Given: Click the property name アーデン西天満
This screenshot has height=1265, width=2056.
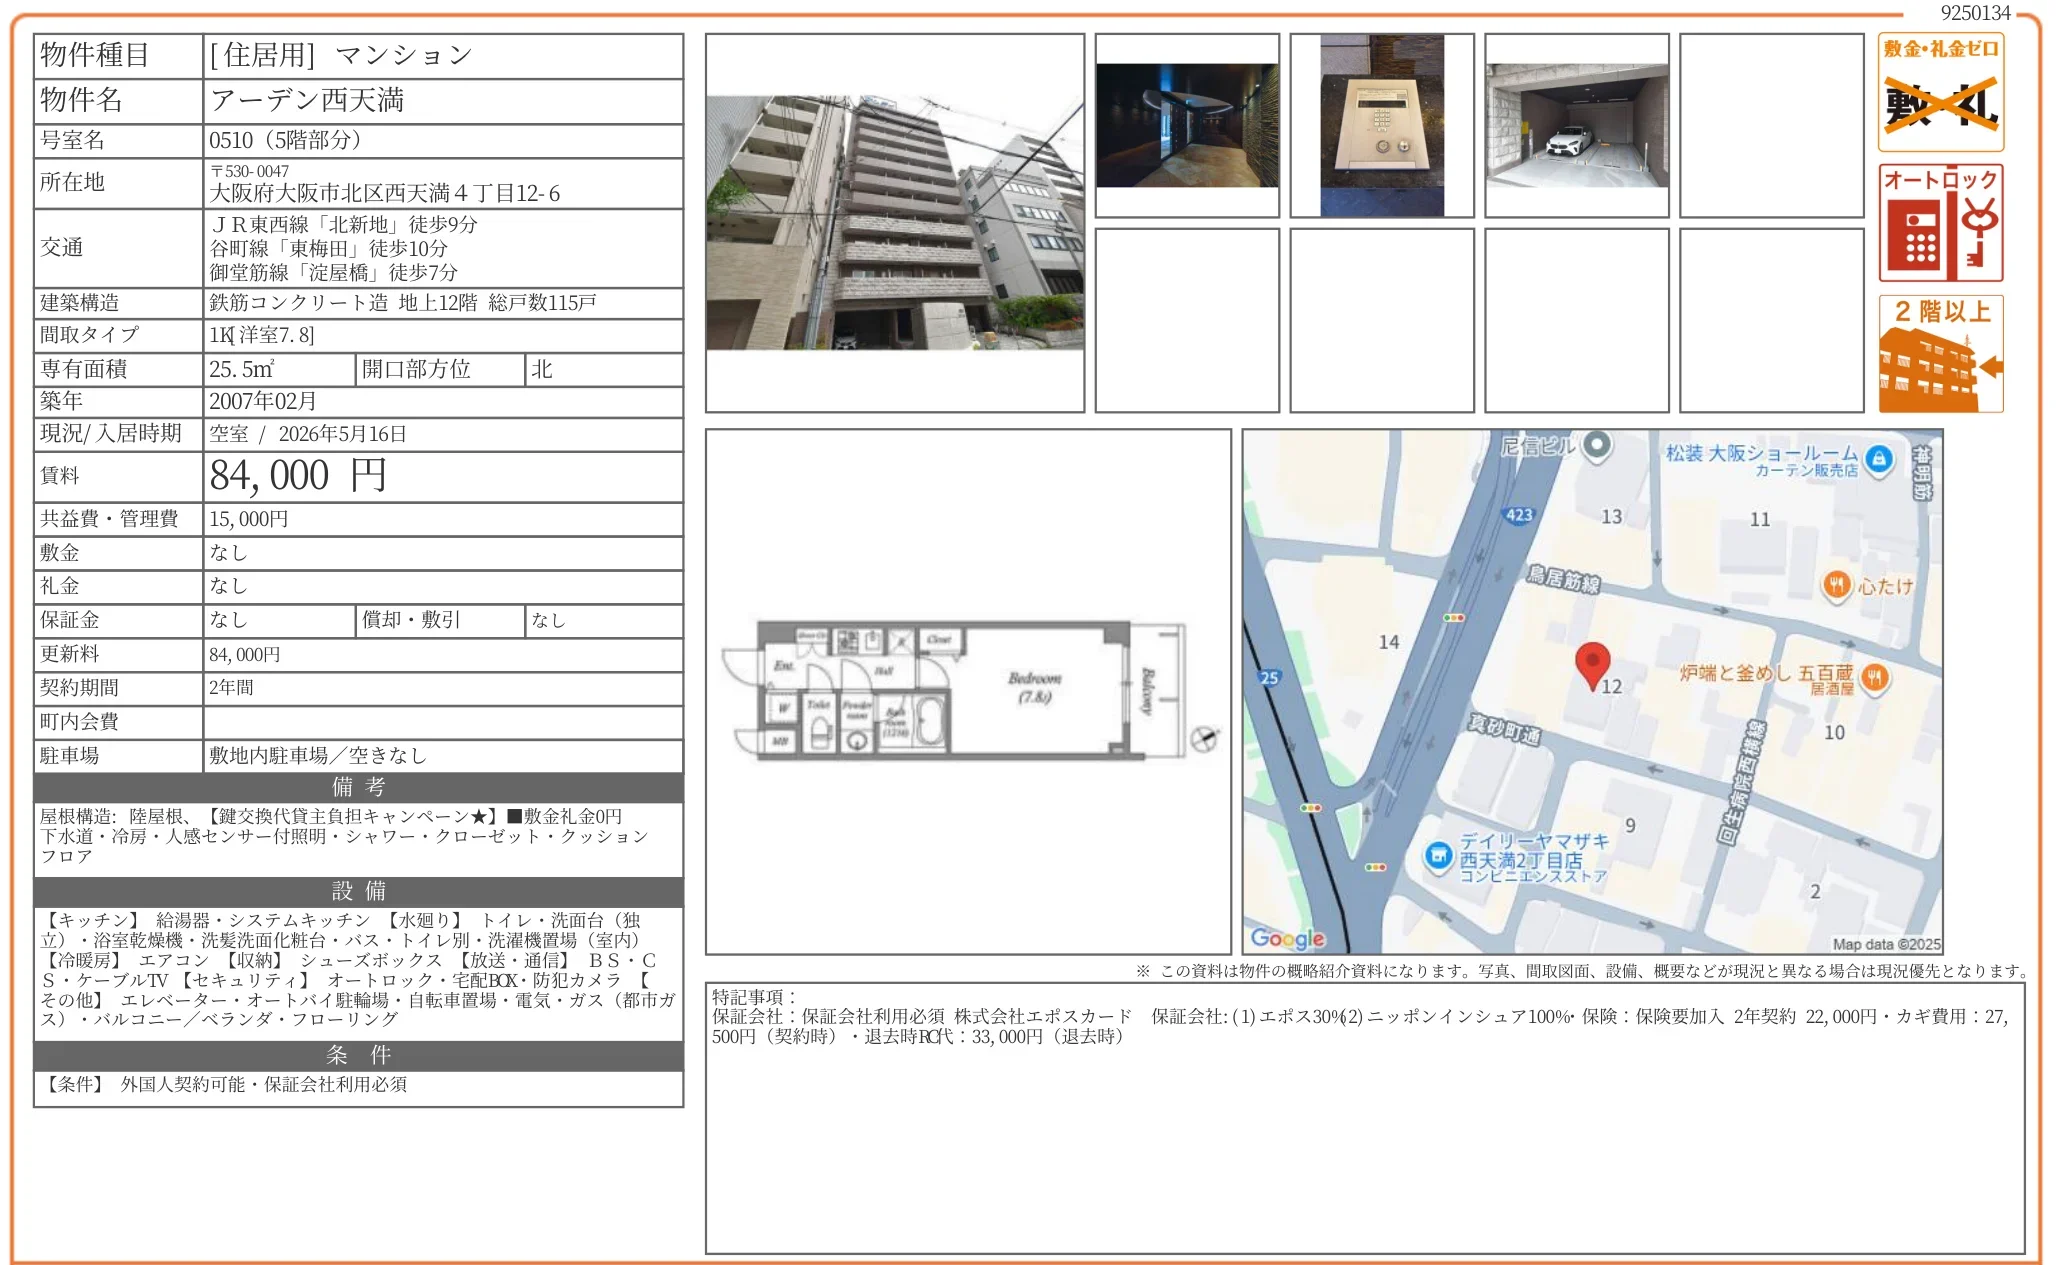Looking at the screenshot, I should (x=307, y=100).
